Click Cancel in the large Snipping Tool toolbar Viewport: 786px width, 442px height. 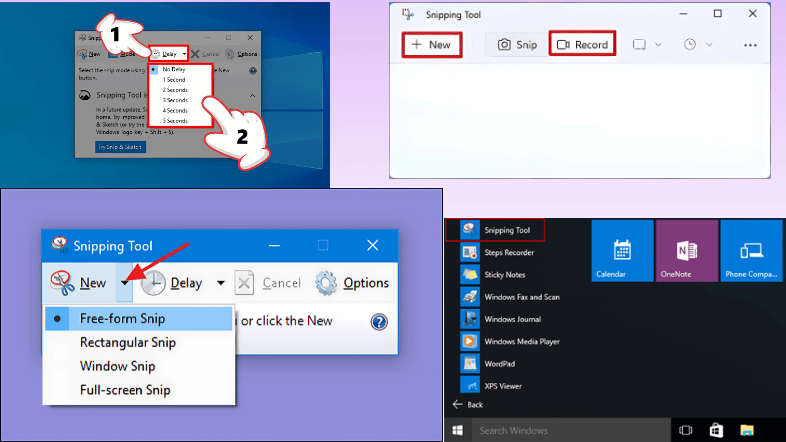click(269, 283)
